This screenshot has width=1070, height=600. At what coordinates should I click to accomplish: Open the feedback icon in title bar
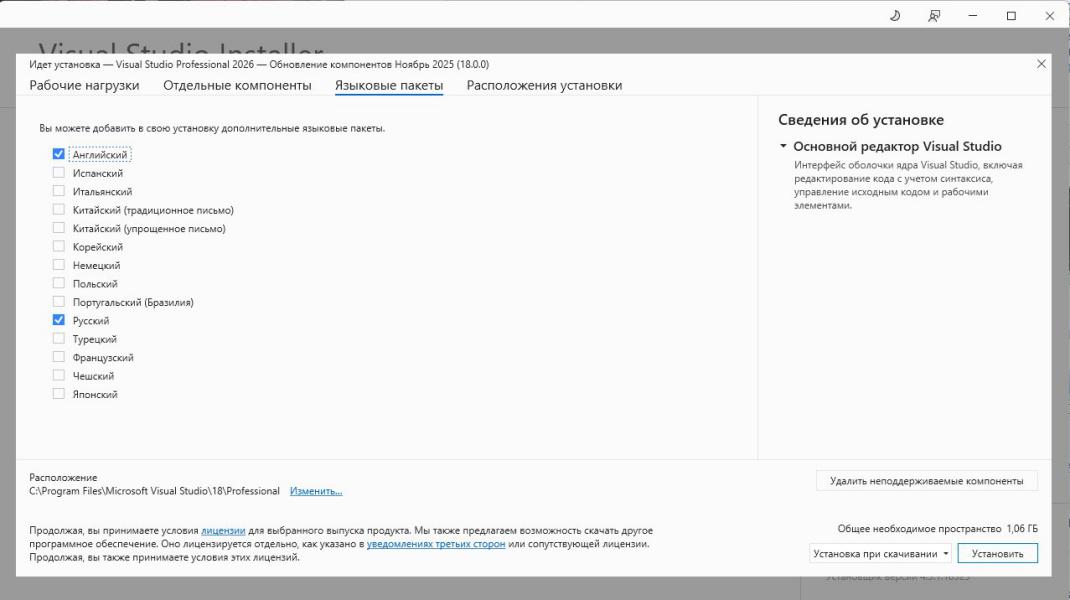pyautogui.click(x=934, y=16)
